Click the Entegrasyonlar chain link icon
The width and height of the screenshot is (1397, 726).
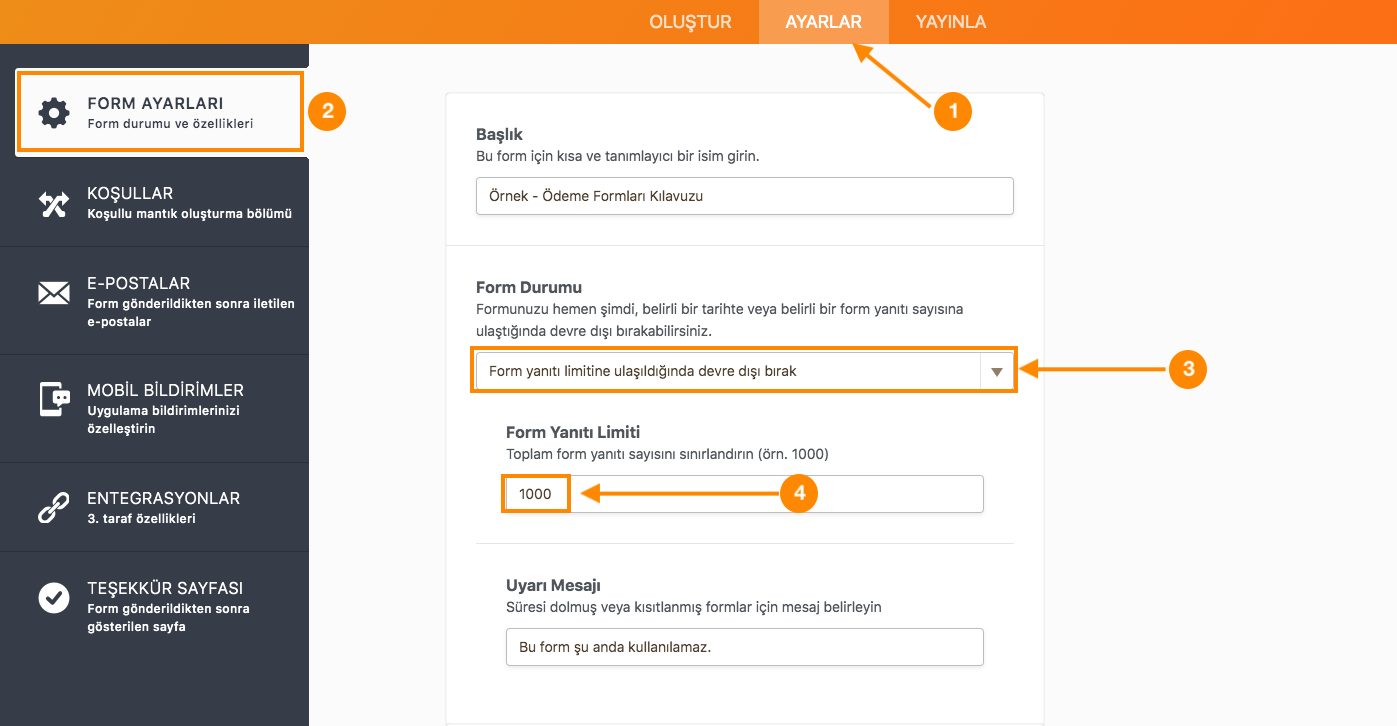click(53, 508)
